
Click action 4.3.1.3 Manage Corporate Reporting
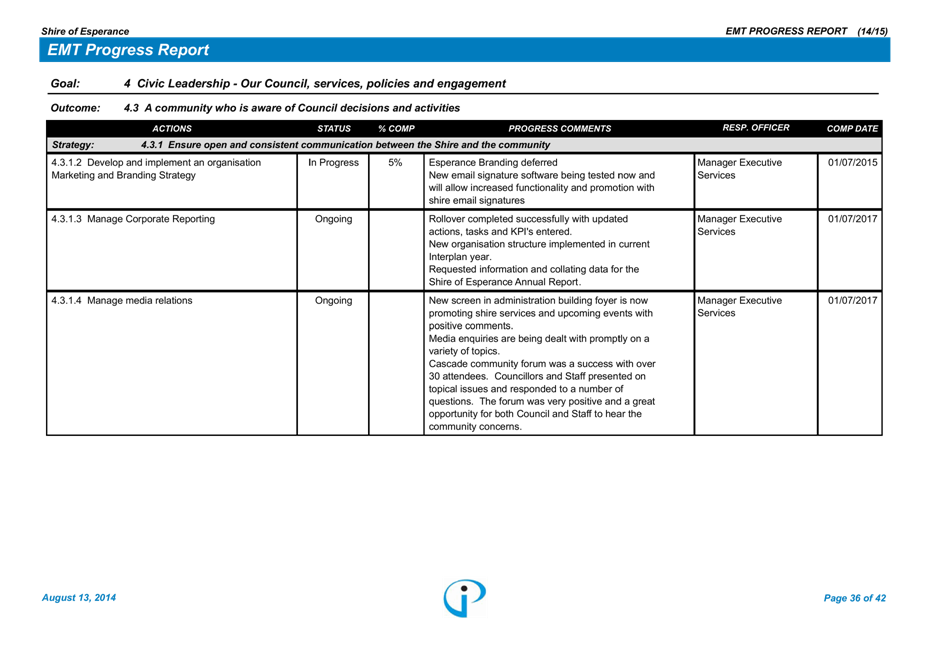point(133,219)
